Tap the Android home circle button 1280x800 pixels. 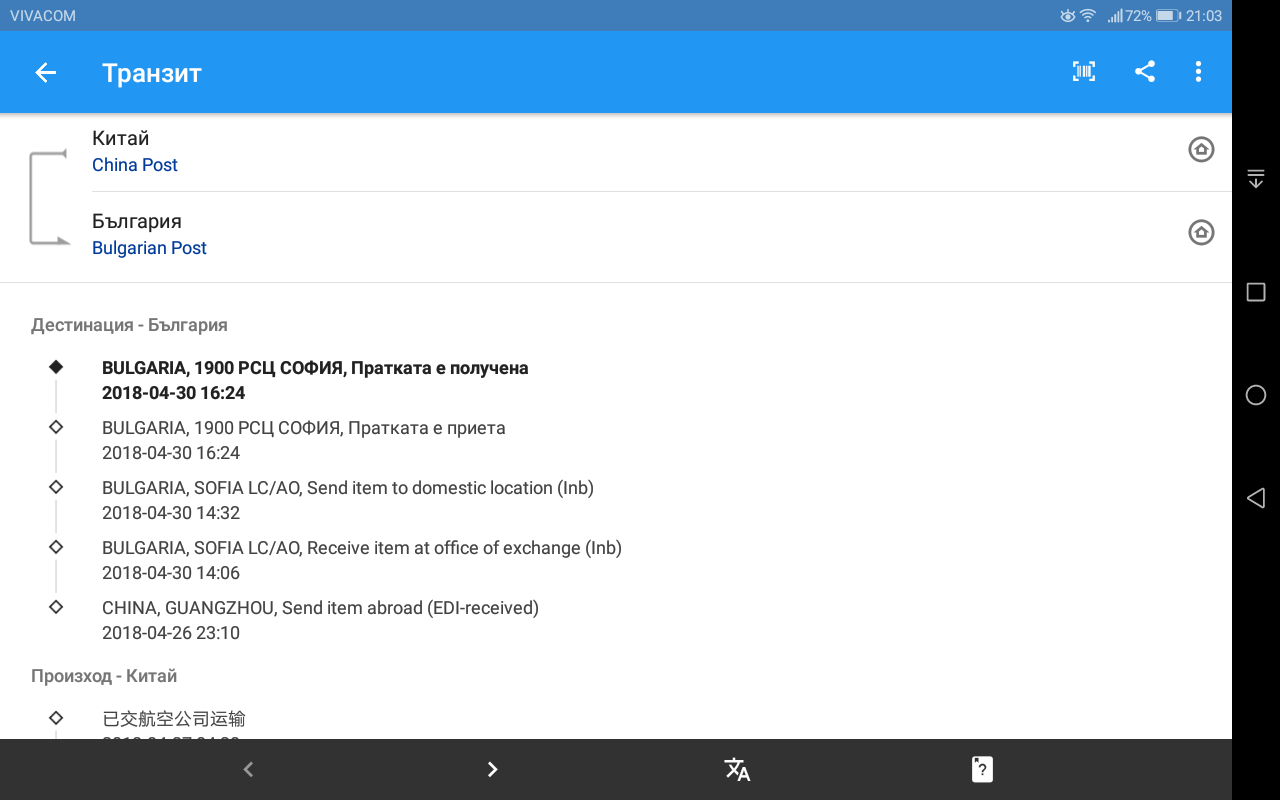point(1256,395)
